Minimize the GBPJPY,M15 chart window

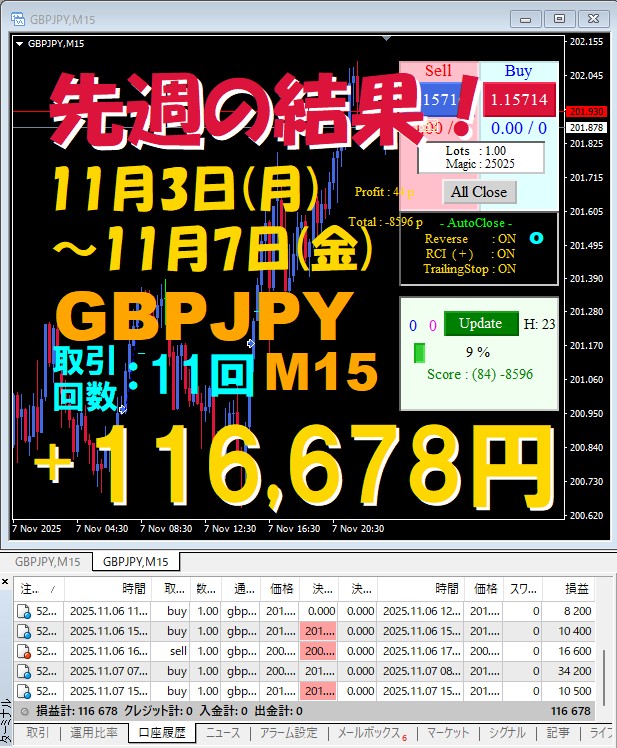525,19
